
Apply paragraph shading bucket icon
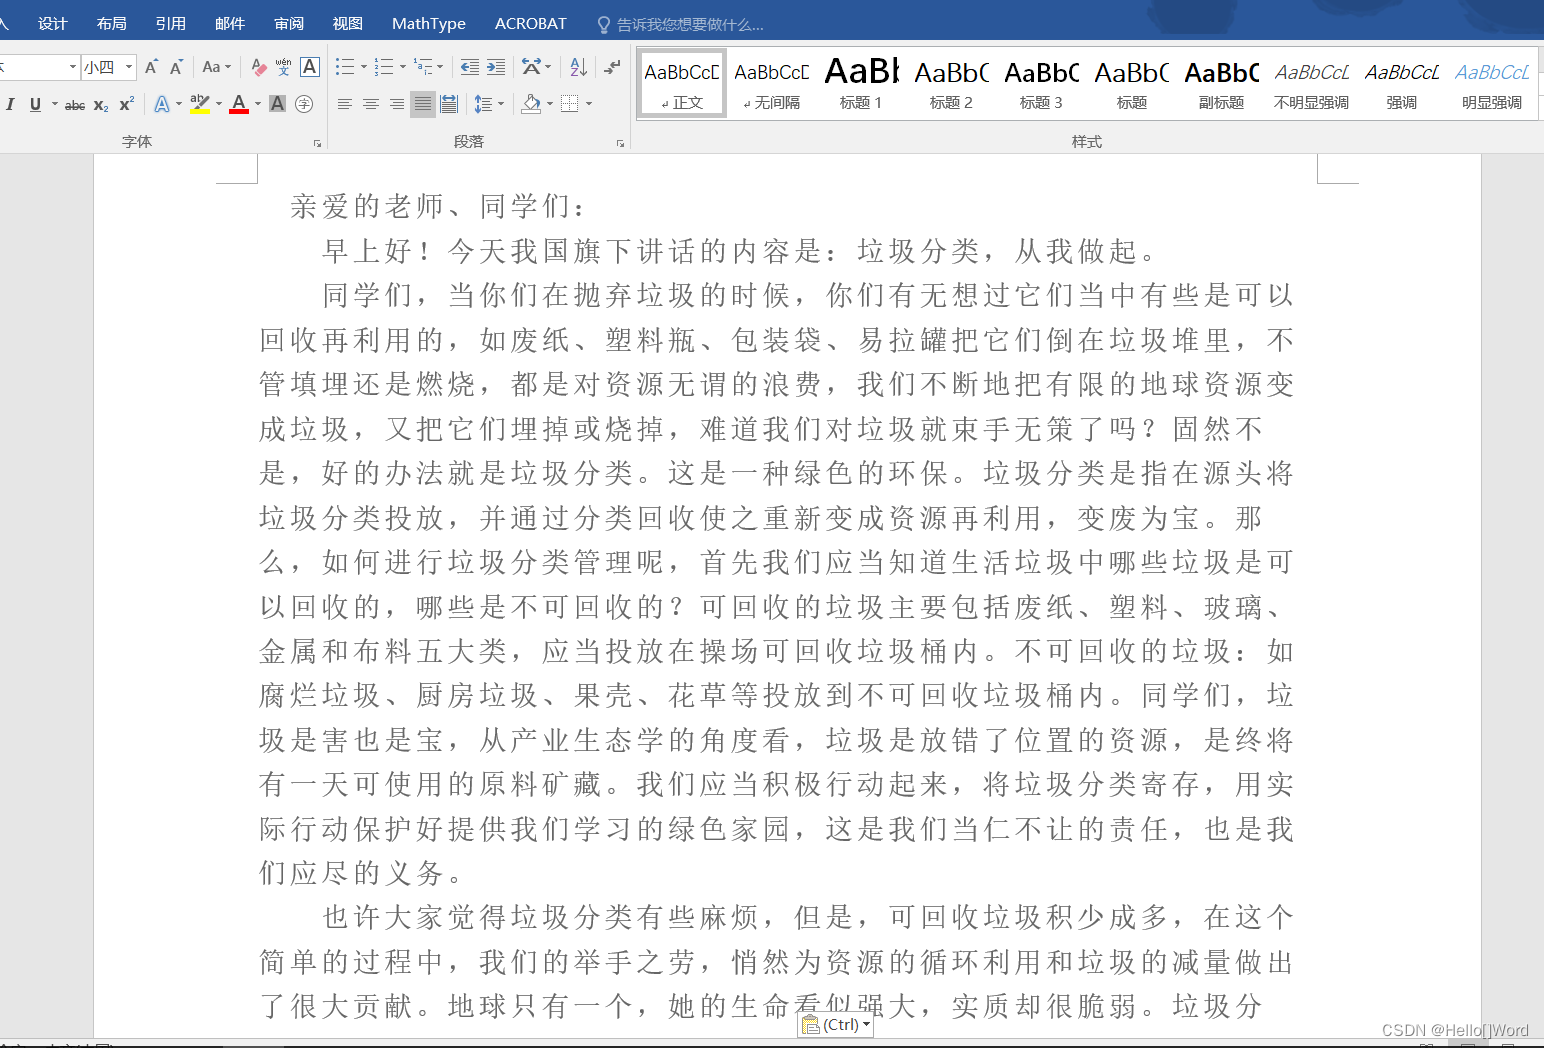531,104
